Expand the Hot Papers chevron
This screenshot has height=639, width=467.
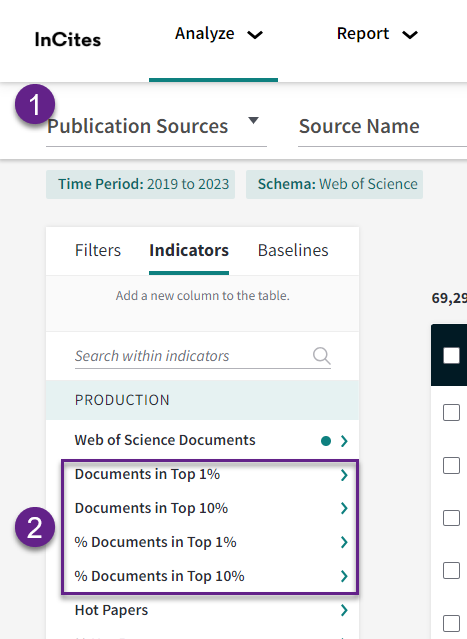pyautogui.click(x=344, y=610)
